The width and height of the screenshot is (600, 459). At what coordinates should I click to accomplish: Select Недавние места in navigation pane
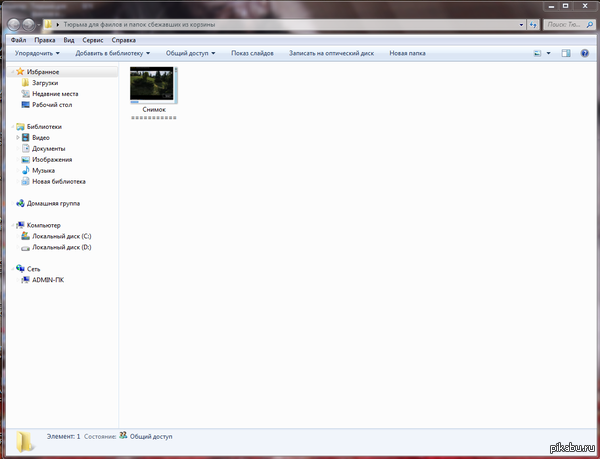coord(55,94)
